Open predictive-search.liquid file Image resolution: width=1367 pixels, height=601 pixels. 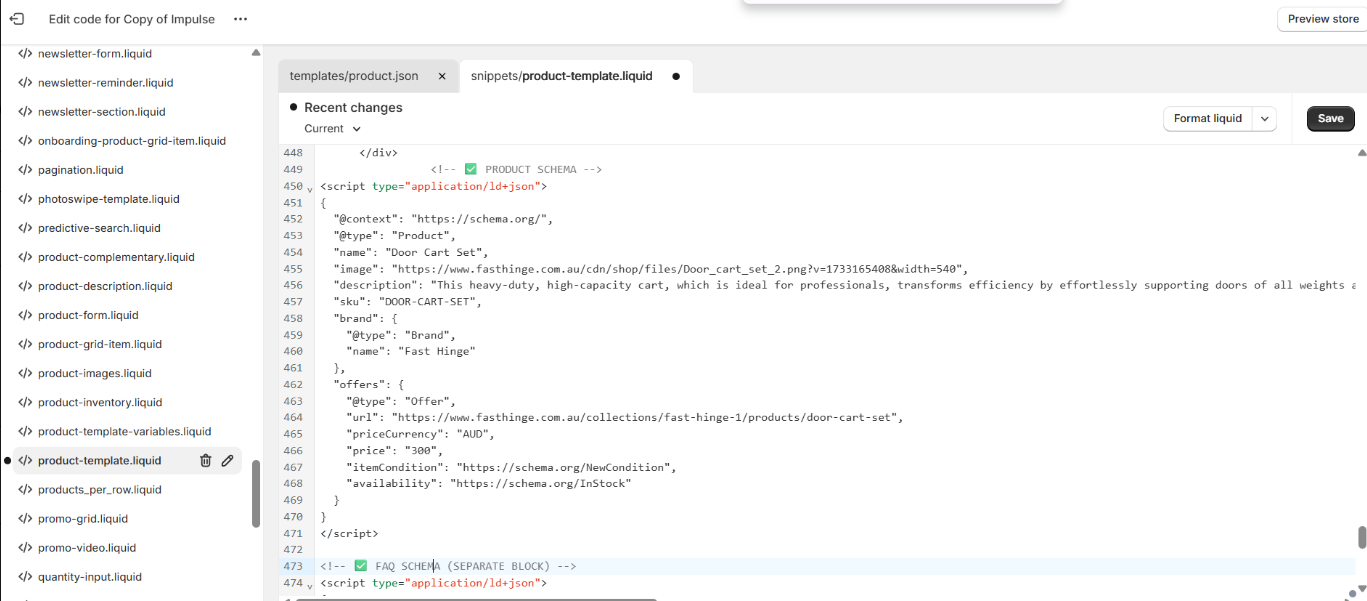(x=99, y=228)
